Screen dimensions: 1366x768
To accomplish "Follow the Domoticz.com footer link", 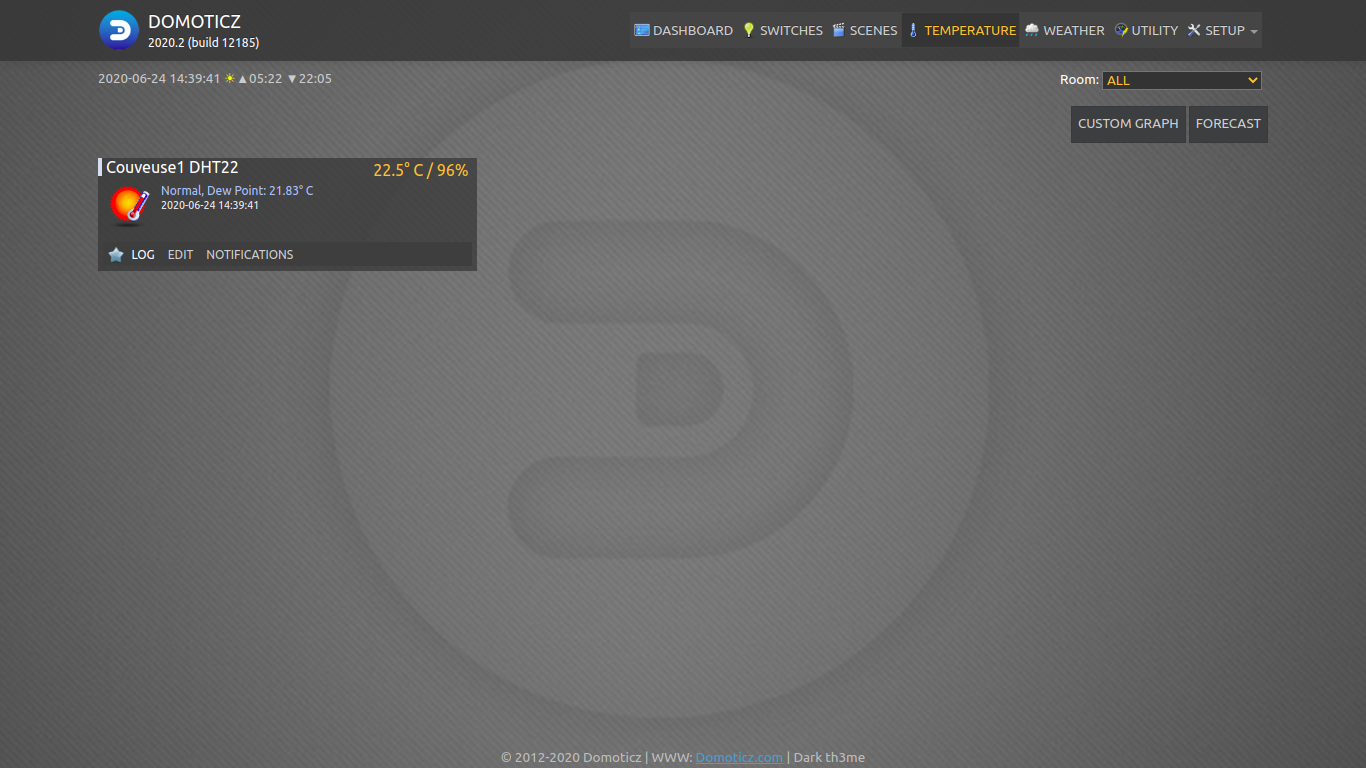I will pyautogui.click(x=739, y=758).
